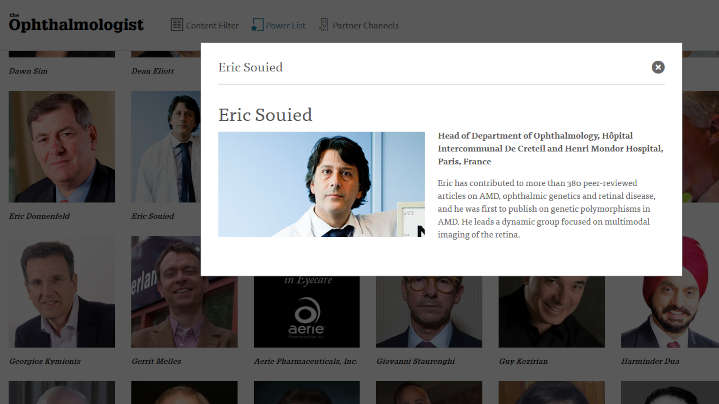The image size is (719, 404).
Task: Open Georgios Kymionis portrait thumbnail
Action: click(62, 292)
